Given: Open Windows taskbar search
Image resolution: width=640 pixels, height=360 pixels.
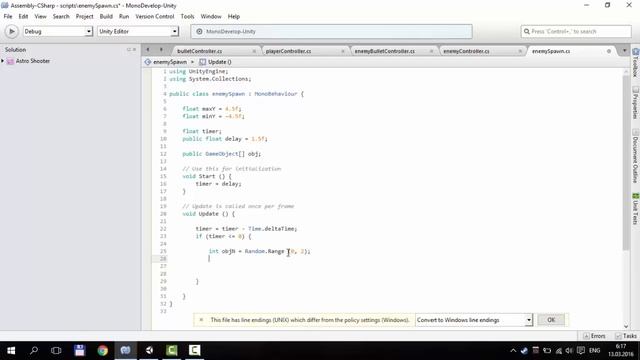Looking at the screenshot, I should click(34, 351).
